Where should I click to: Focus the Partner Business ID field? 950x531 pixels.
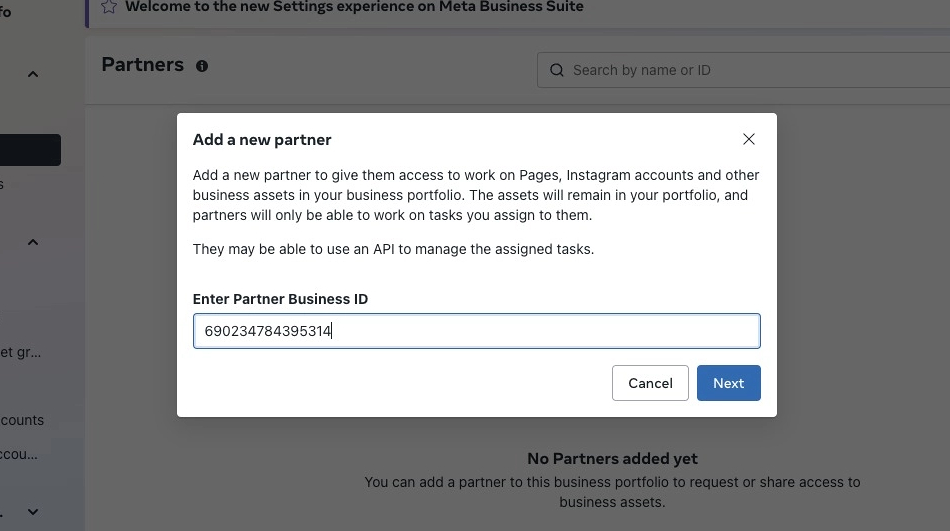click(x=476, y=331)
